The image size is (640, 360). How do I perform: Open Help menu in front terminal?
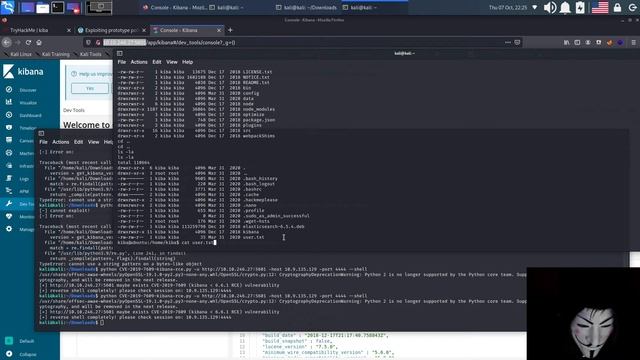(187, 62)
